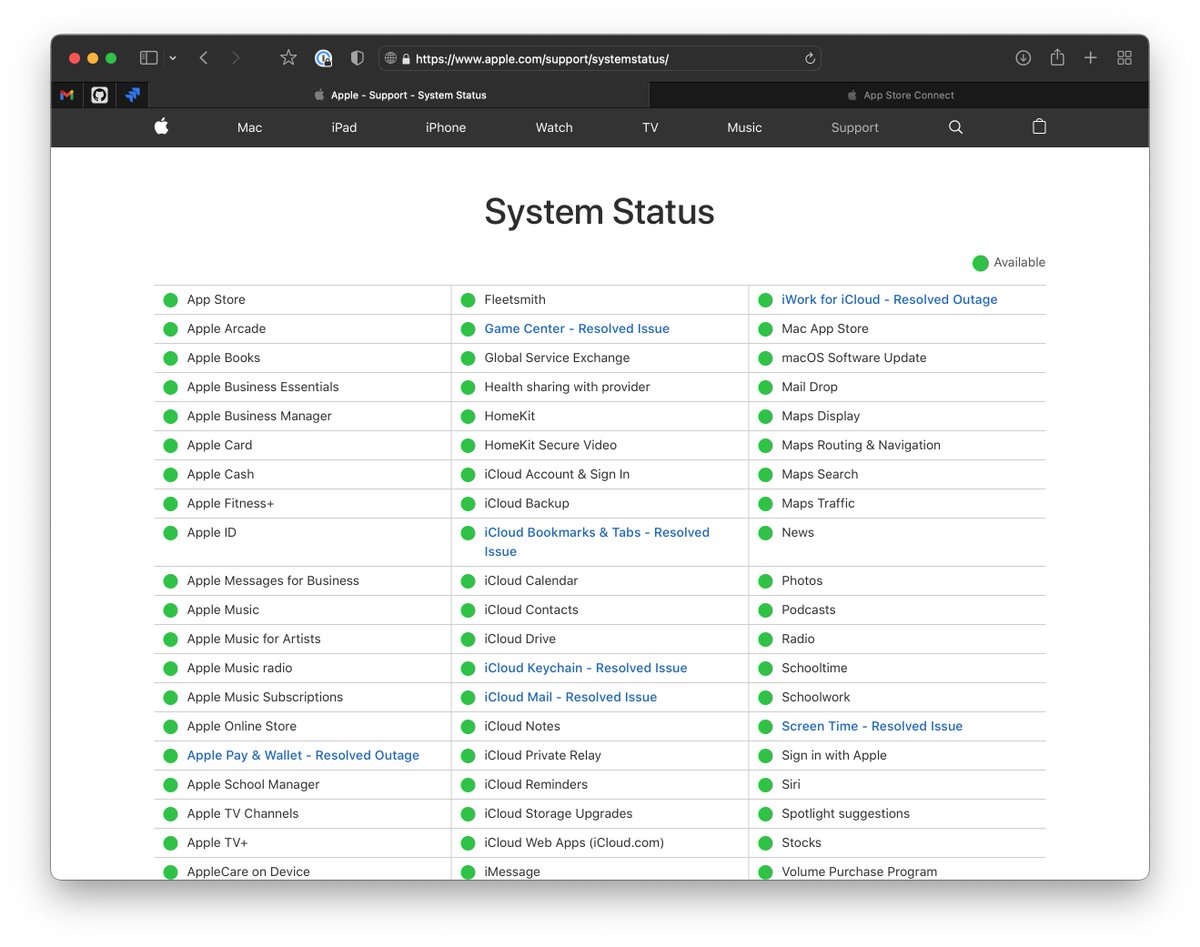
Task: Select the Apple - Support - System Status tab
Action: 399,95
